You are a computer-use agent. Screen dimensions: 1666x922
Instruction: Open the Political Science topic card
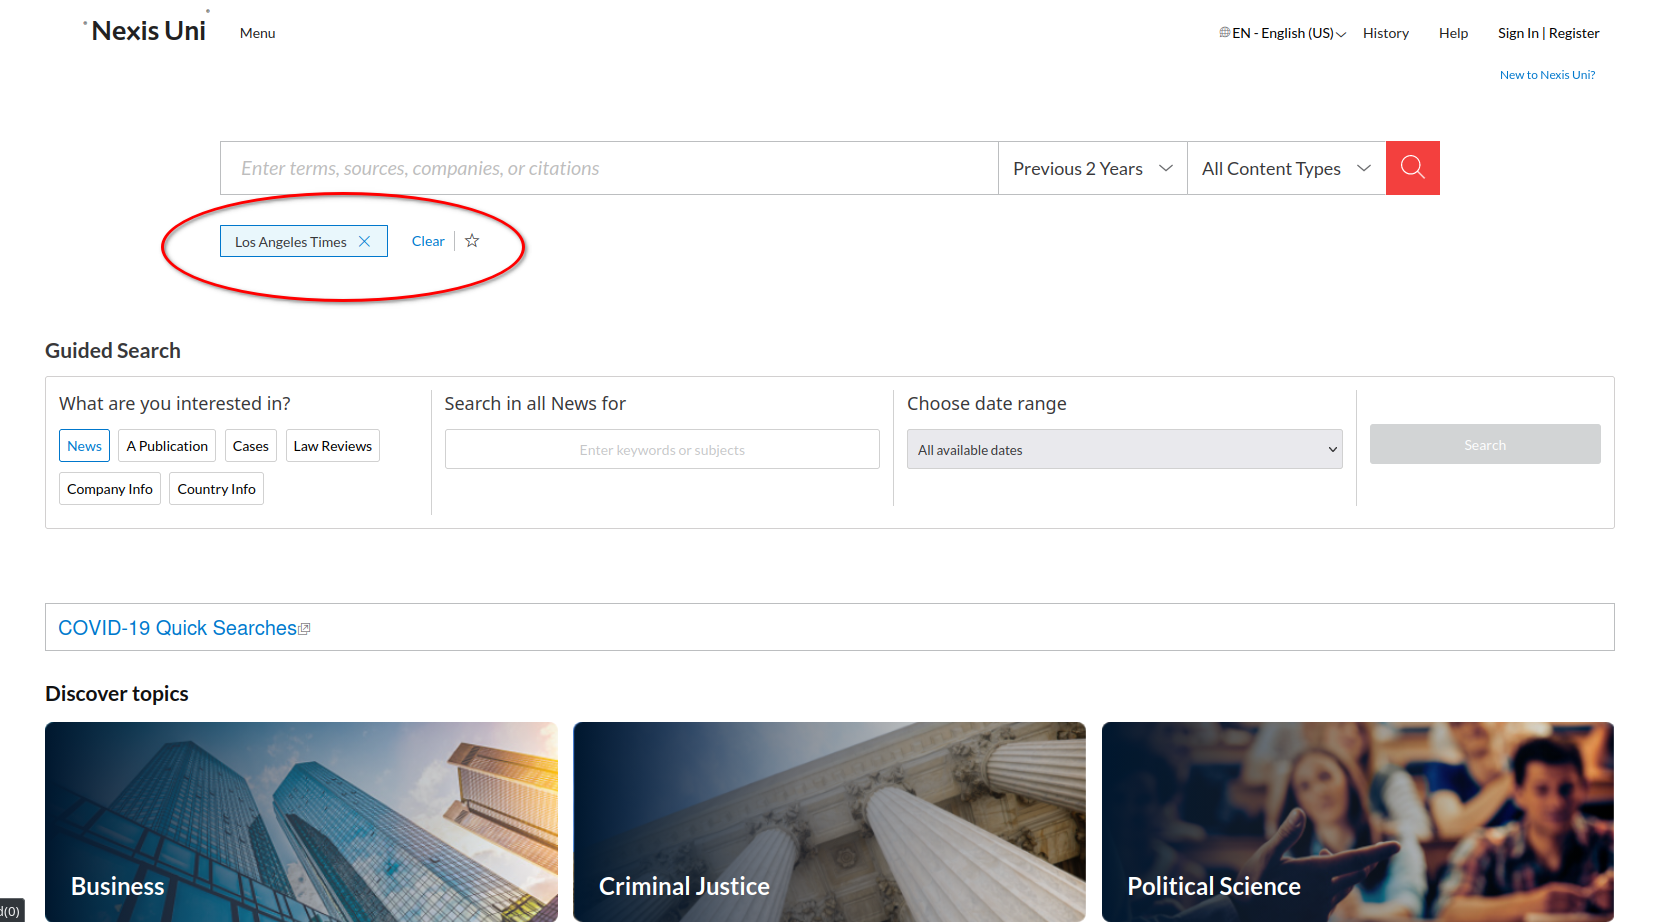1358,822
